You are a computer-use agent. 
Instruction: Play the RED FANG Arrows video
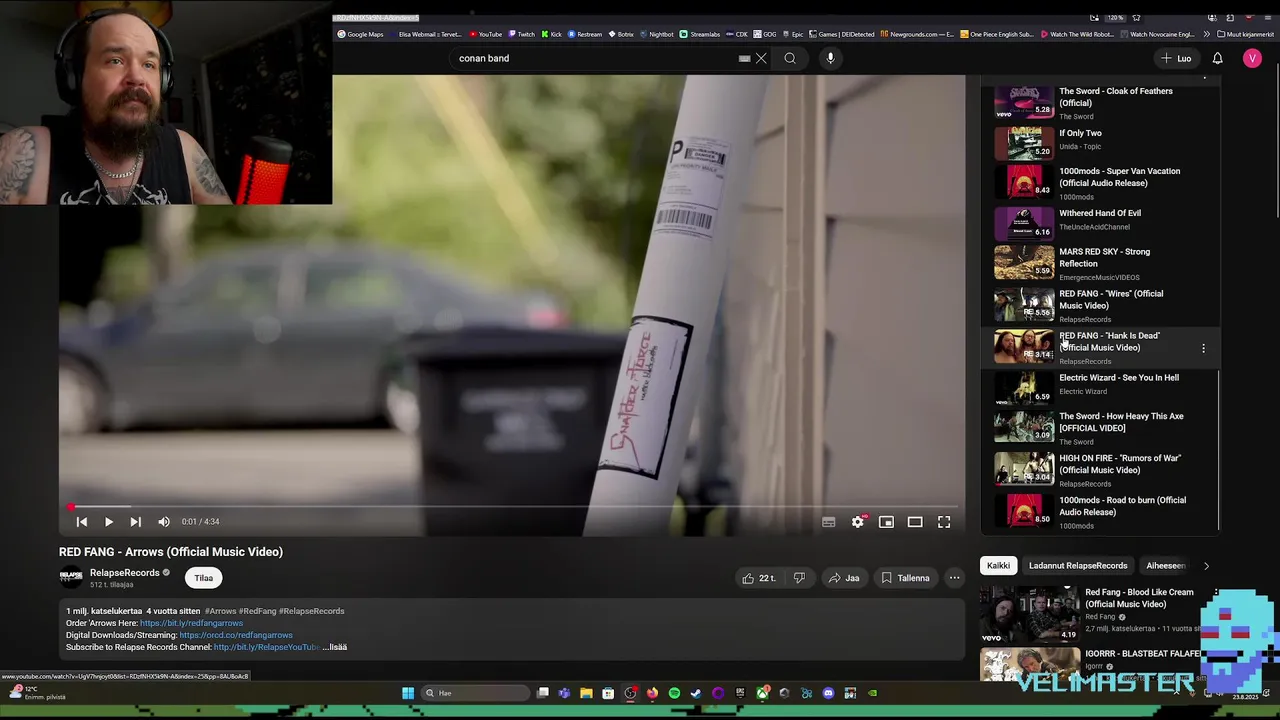pyautogui.click(x=108, y=522)
